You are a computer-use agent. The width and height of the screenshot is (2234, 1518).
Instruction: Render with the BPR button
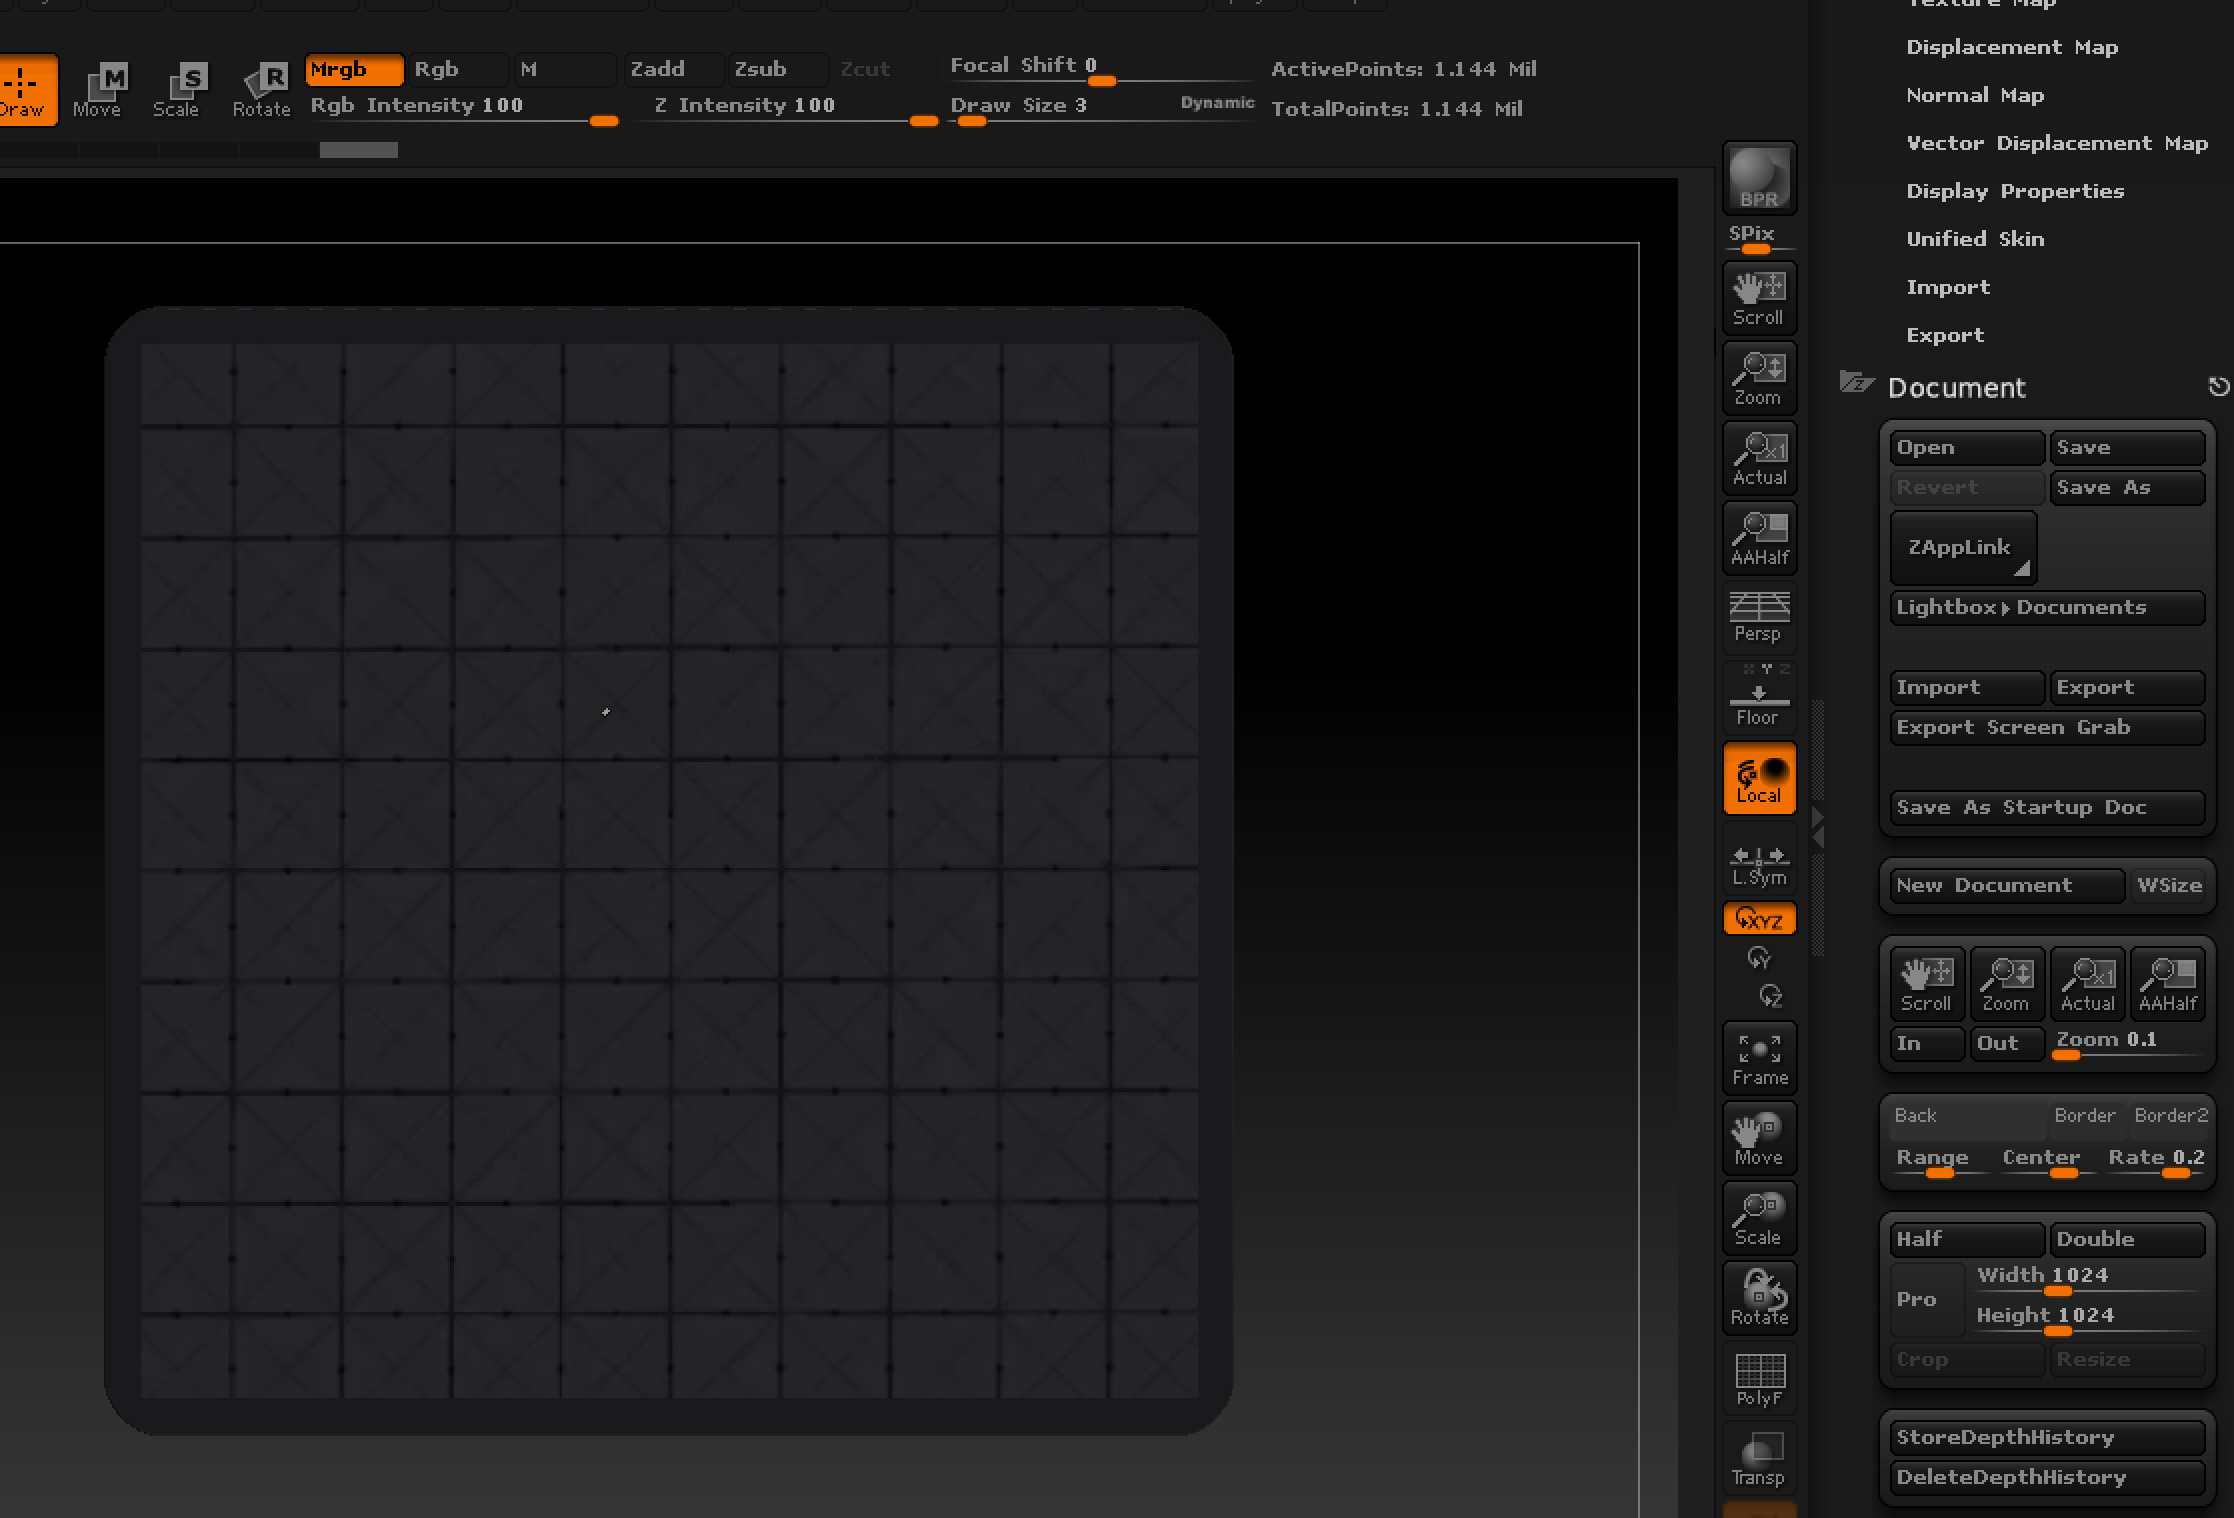pos(1759,178)
